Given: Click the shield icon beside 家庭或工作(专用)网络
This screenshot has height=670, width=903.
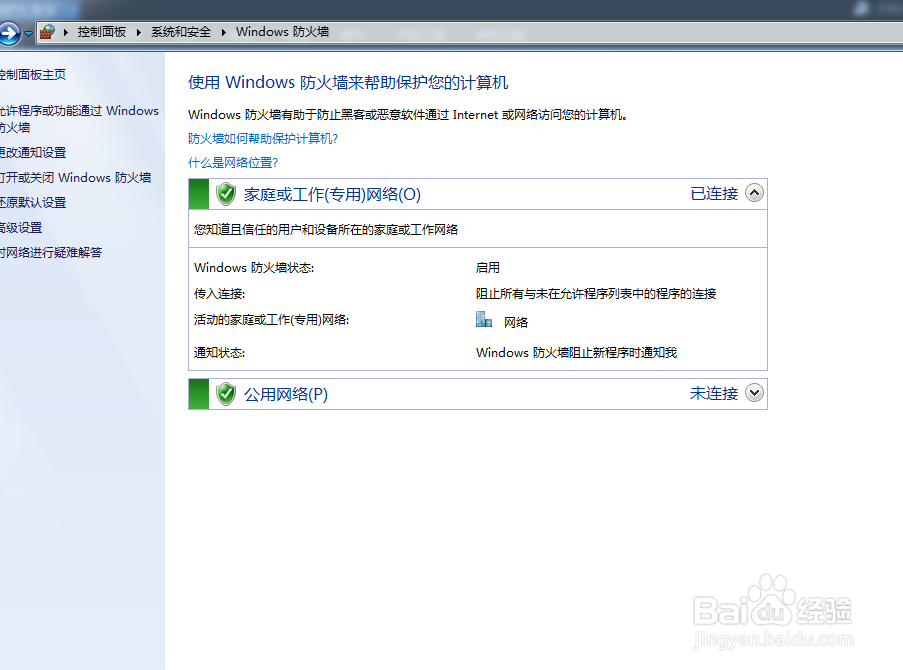Looking at the screenshot, I should click(226, 194).
